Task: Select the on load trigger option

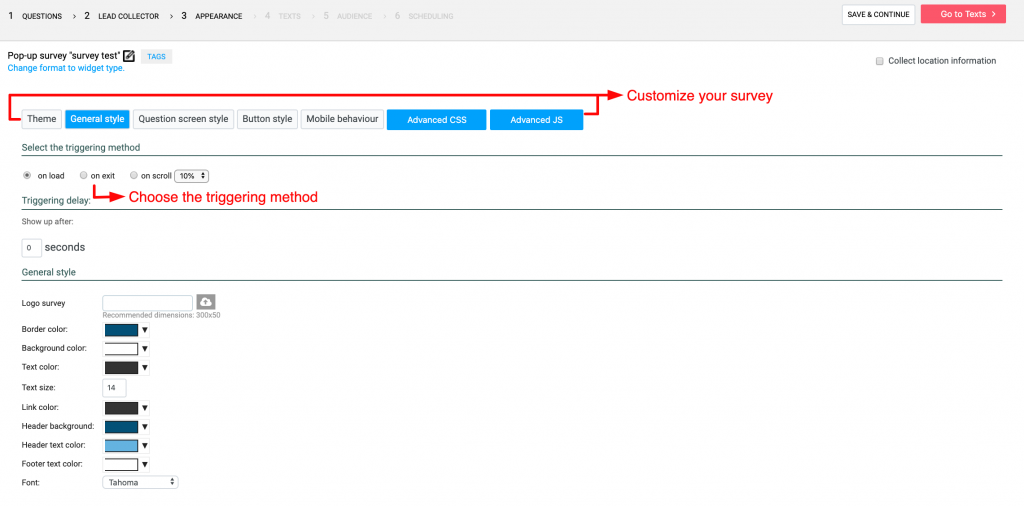Action: 27,176
